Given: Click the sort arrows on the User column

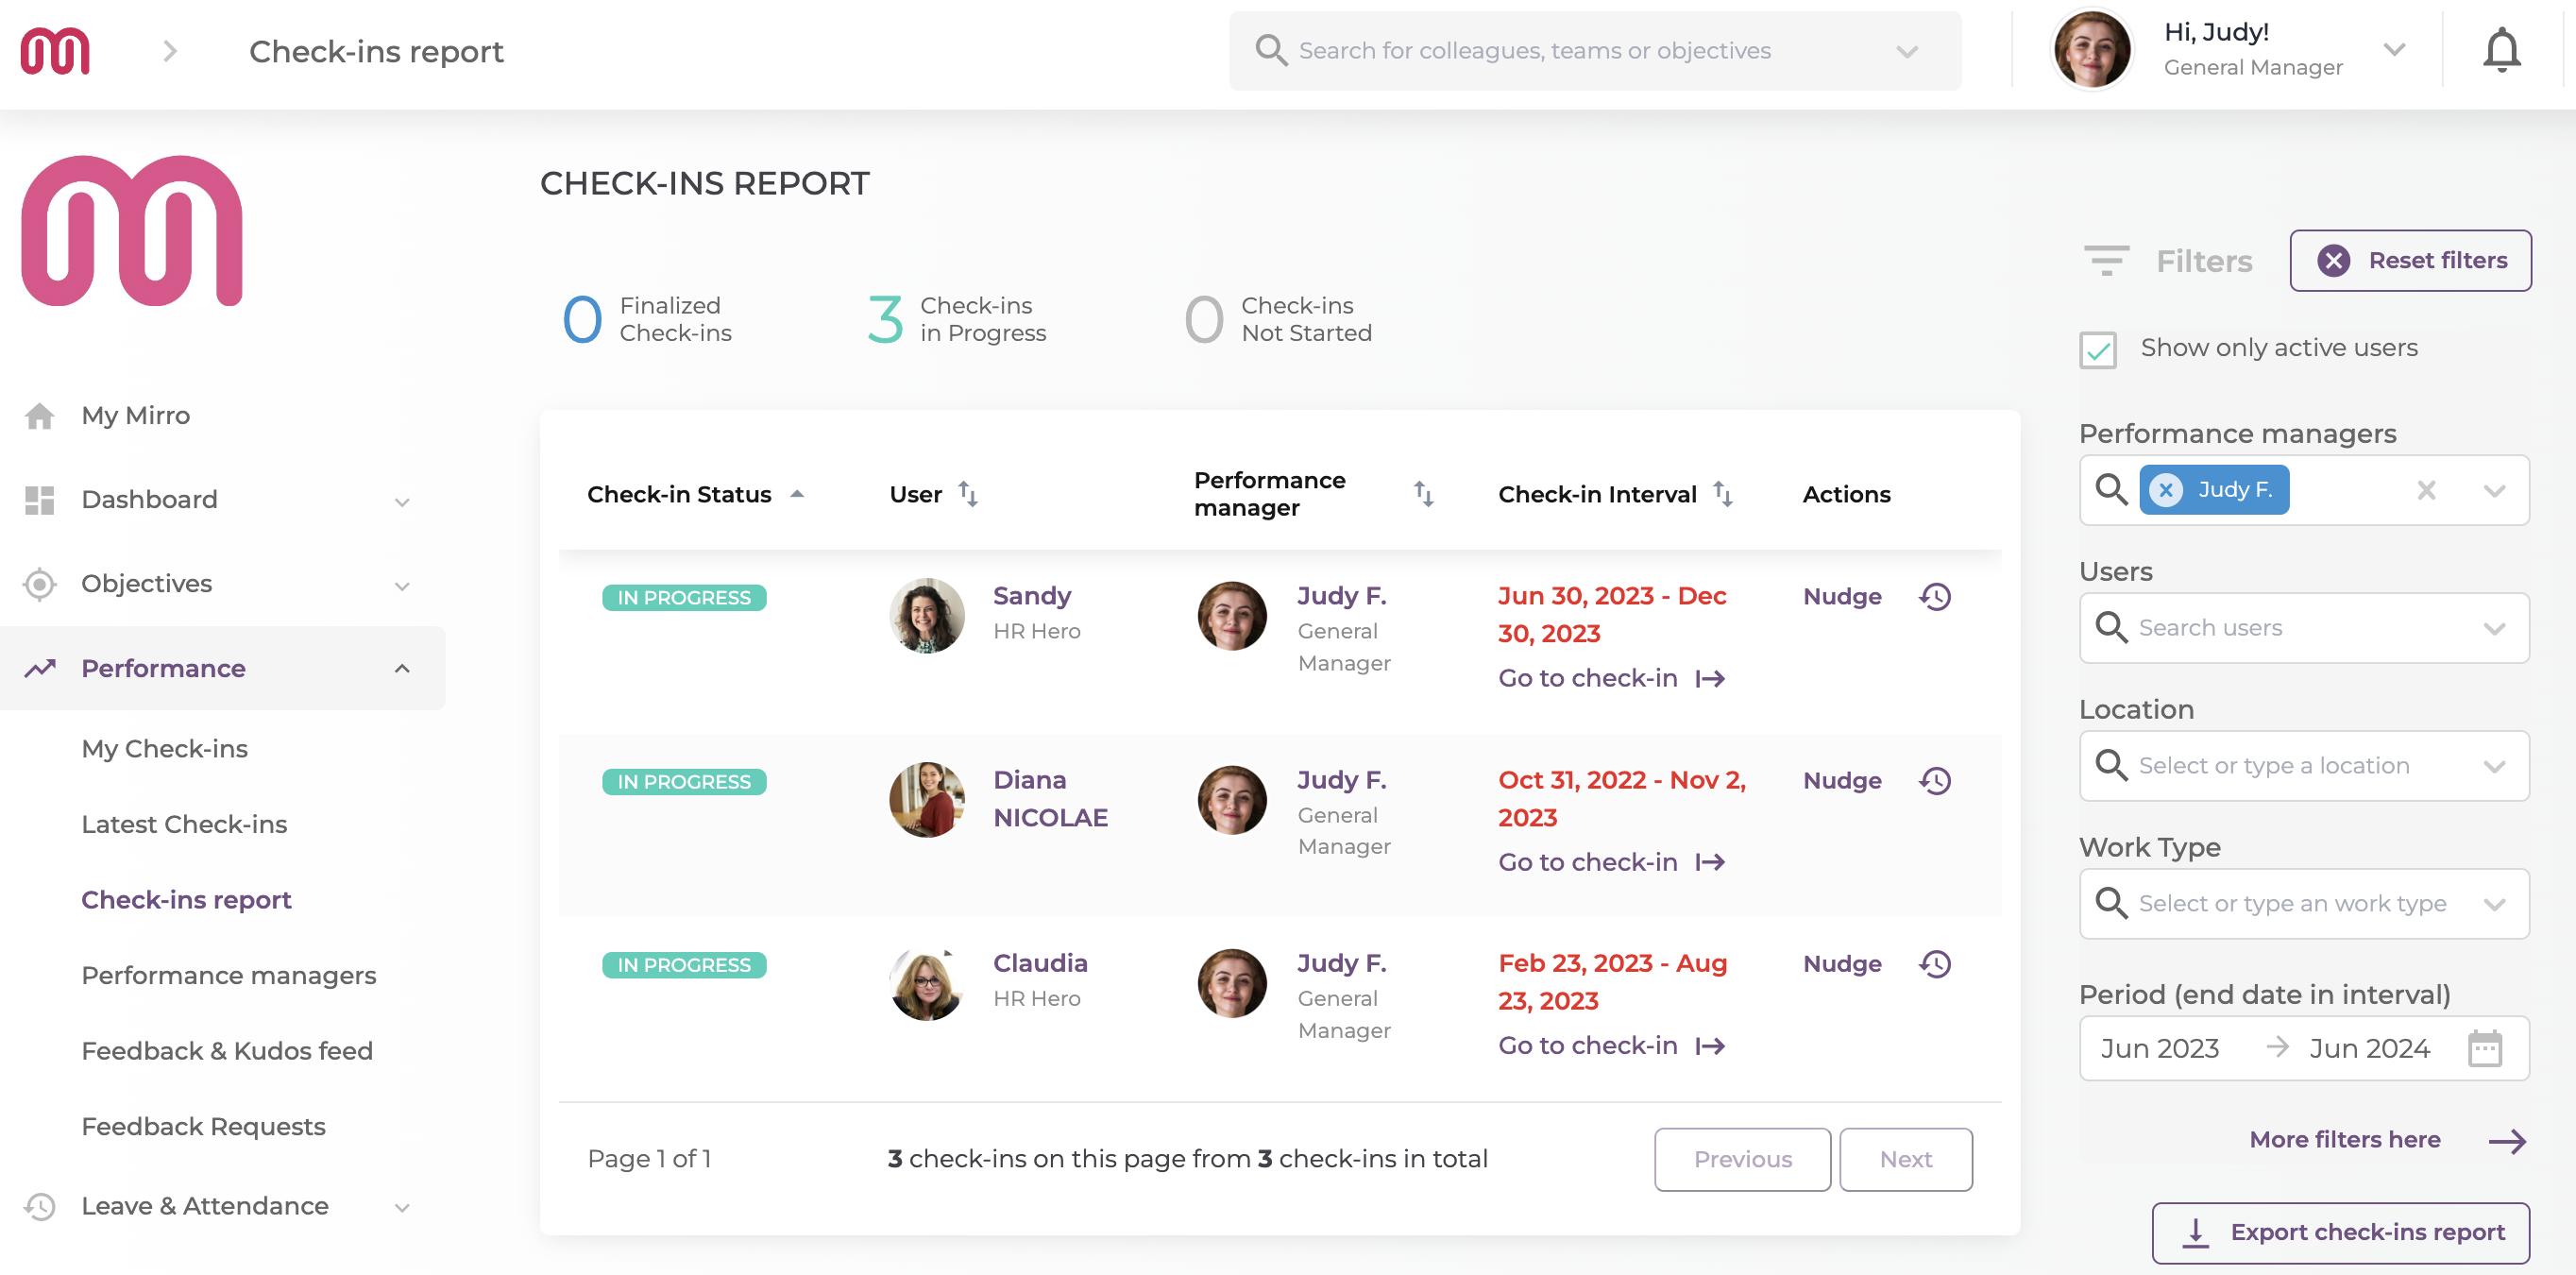Looking at the screenshot, I should click(x=968, y=493).
